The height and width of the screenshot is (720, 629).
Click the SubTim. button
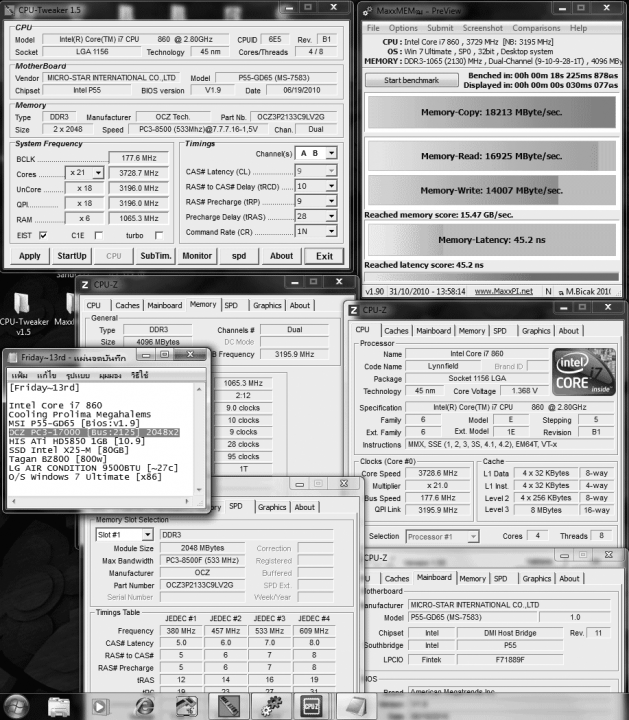click(156, 256)
